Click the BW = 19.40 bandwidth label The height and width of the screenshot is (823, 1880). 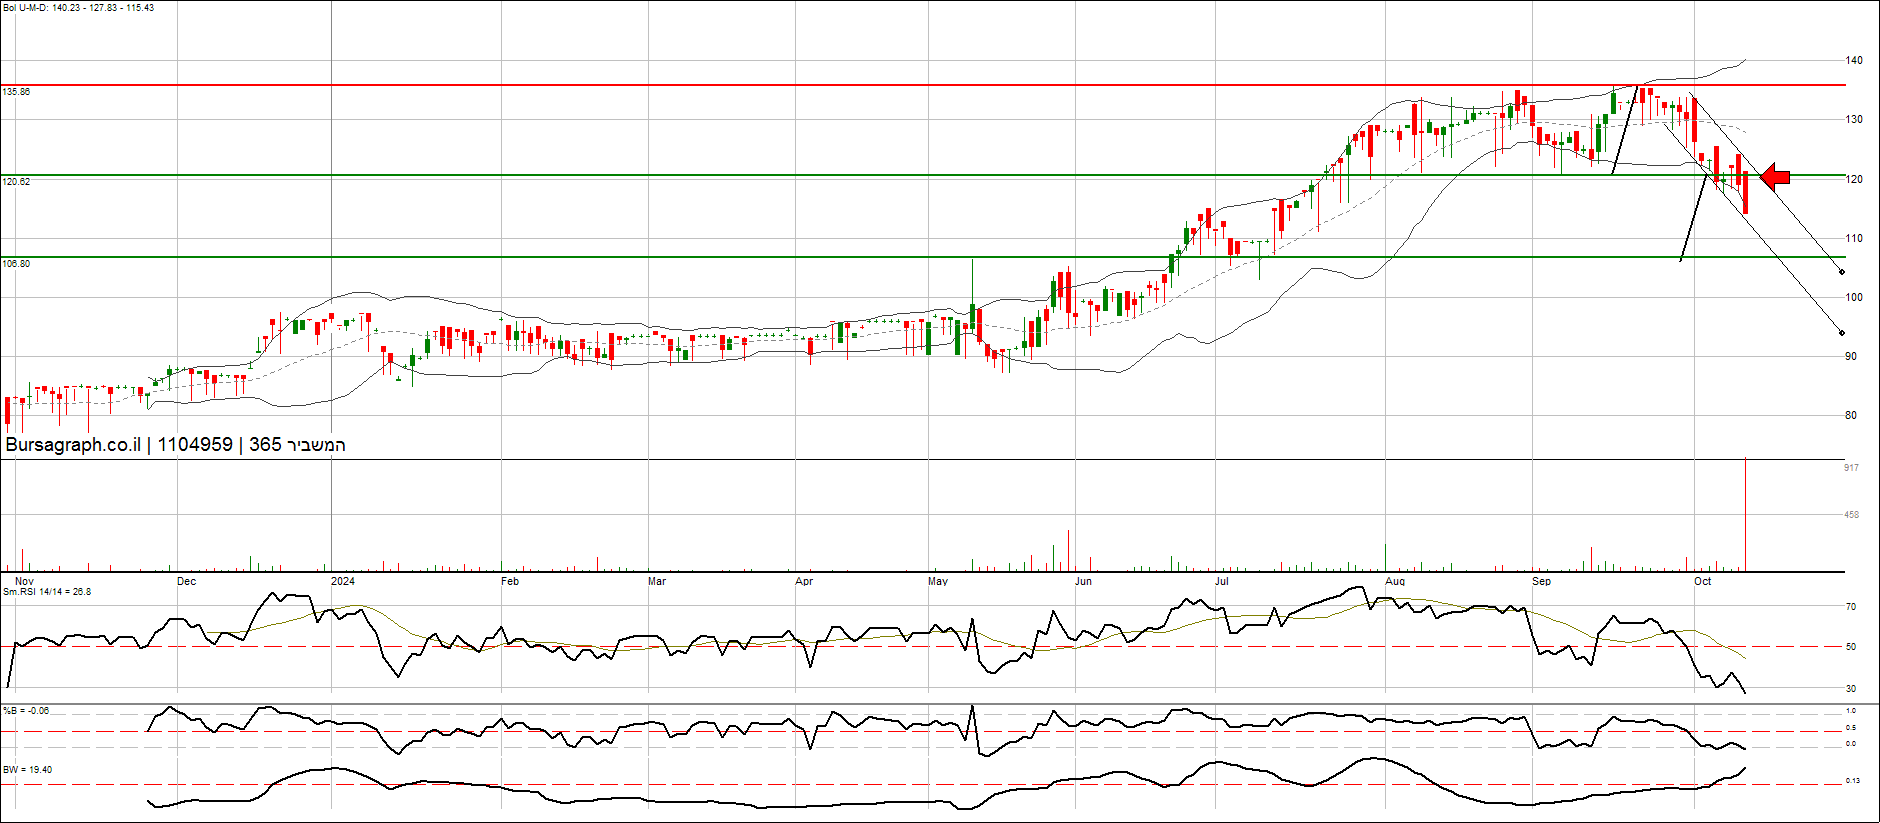(x=28, y=770)
